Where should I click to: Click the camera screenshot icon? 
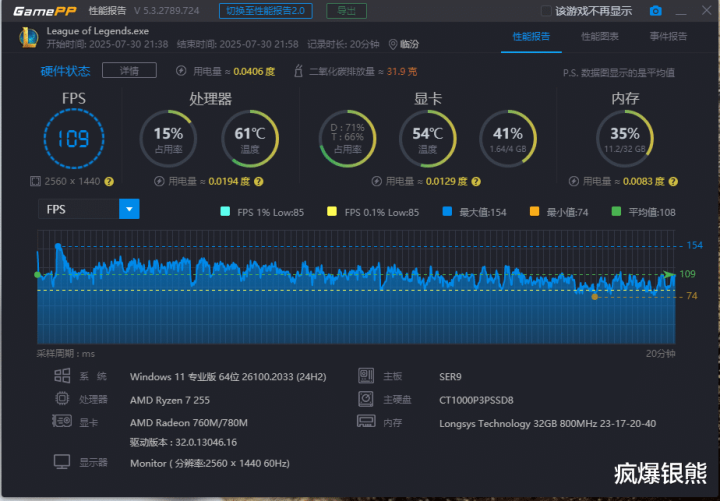point(656,11)
